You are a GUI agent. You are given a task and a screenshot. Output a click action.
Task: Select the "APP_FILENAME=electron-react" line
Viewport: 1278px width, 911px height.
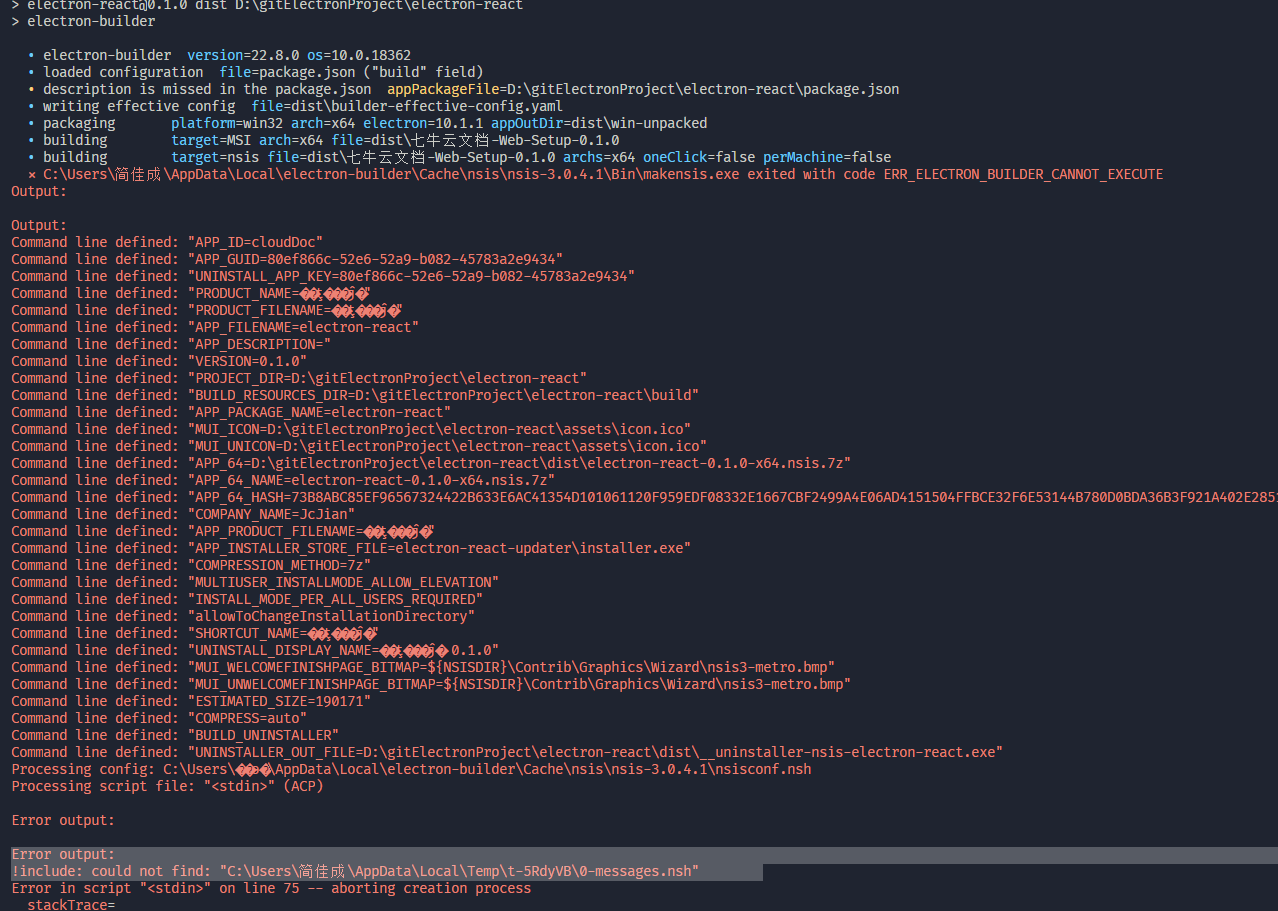(x=215, y=327)
